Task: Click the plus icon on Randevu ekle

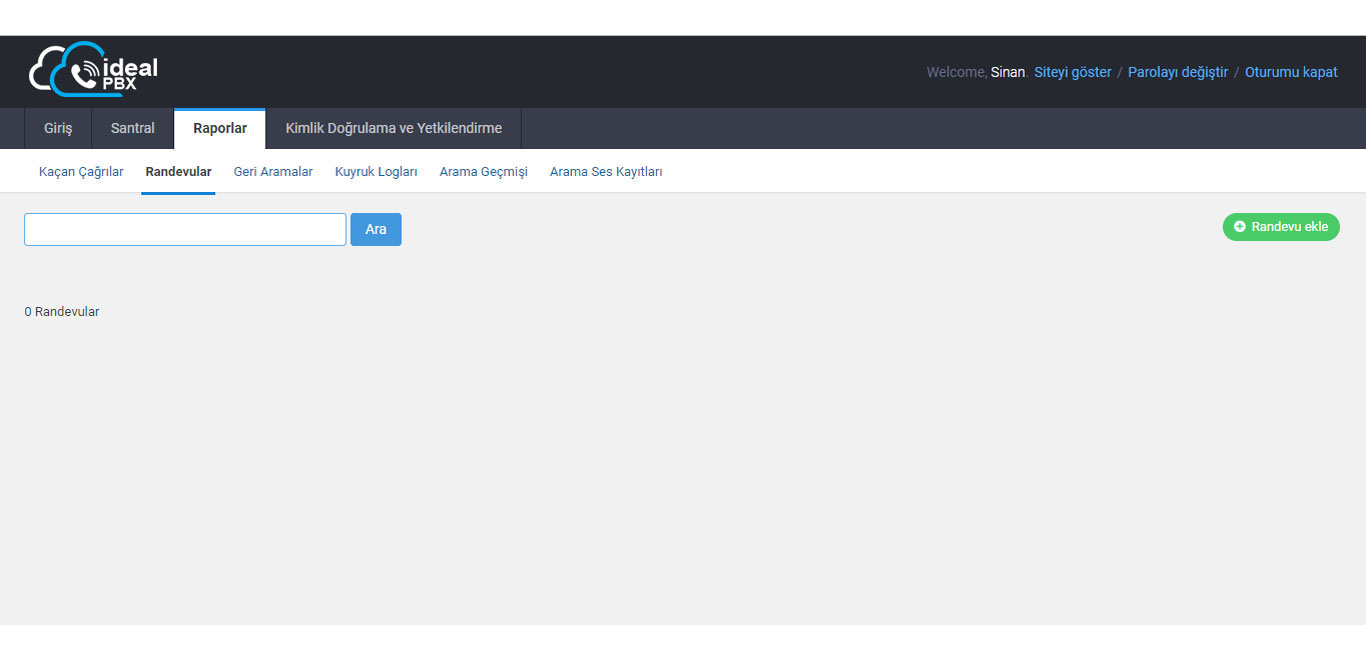Action: (x=1240, y=227)
